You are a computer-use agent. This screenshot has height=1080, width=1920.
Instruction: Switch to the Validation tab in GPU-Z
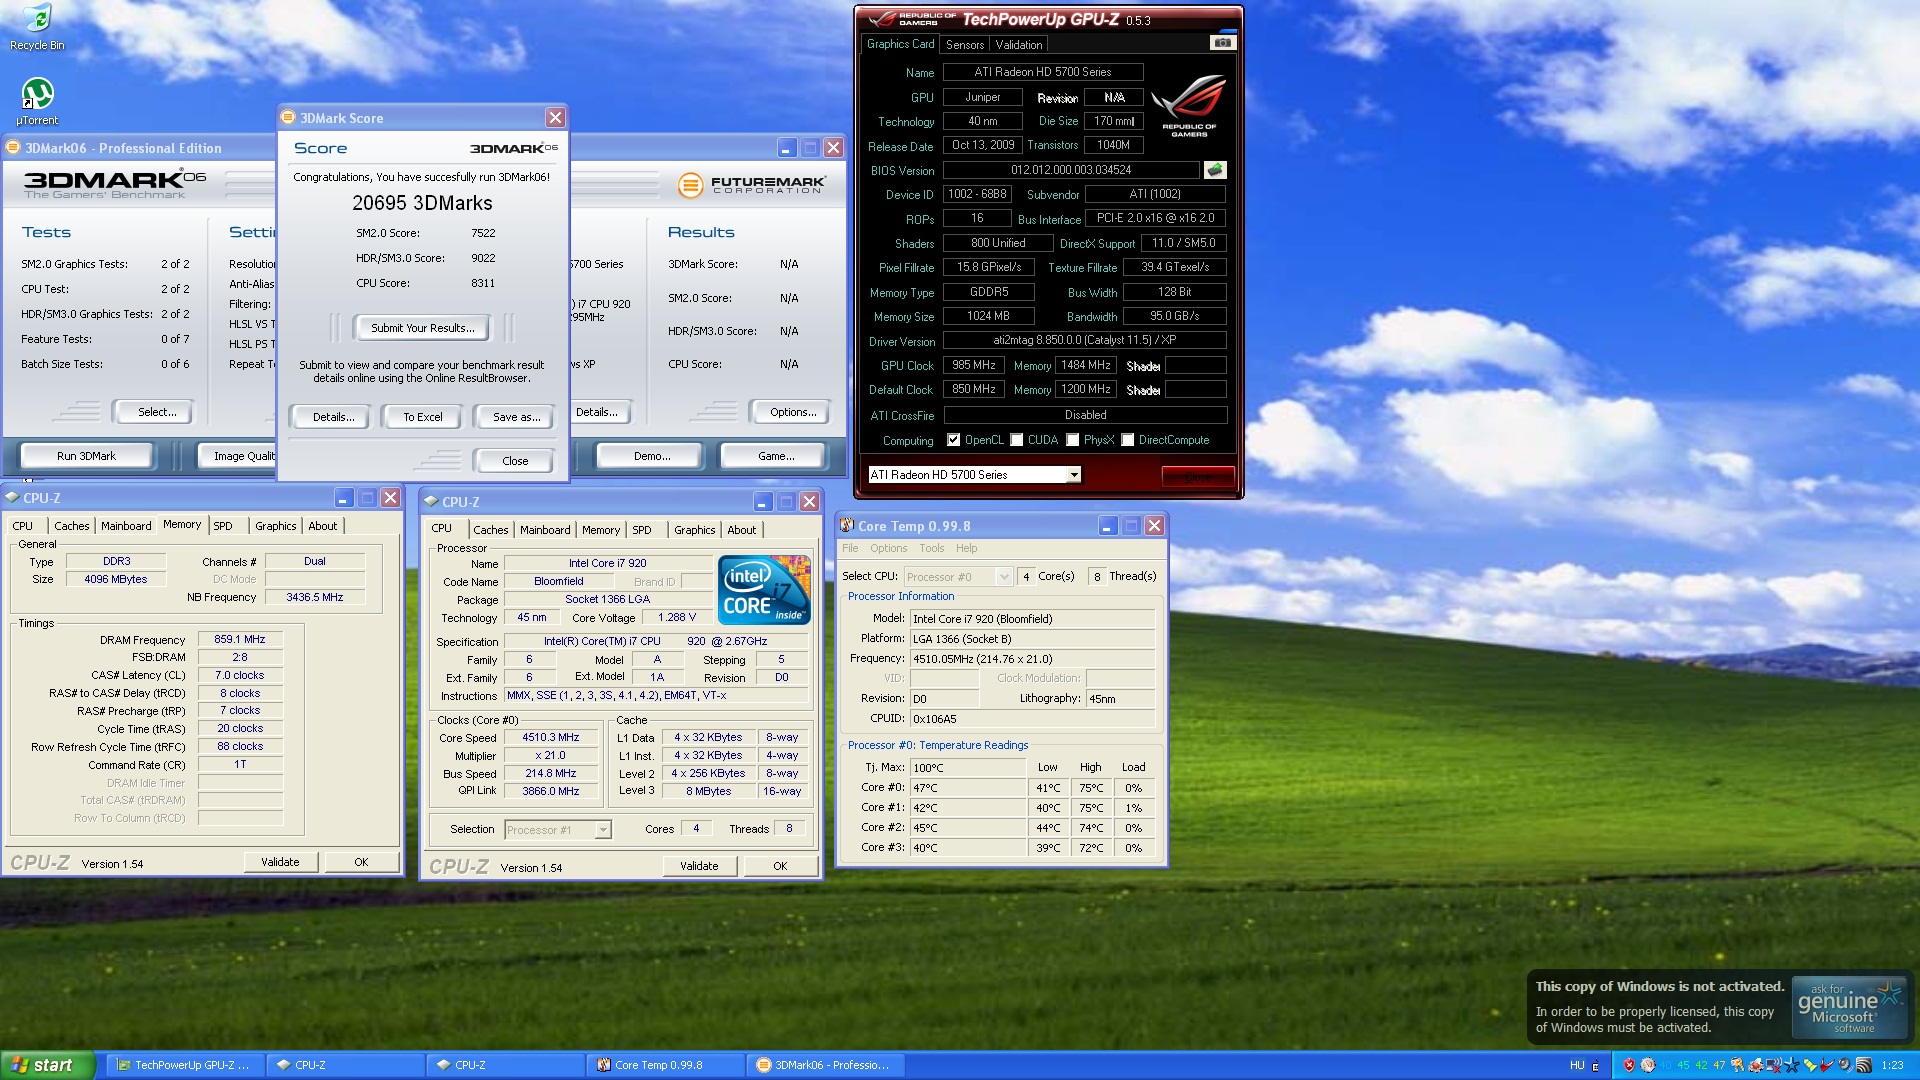tap(1018, 44)
